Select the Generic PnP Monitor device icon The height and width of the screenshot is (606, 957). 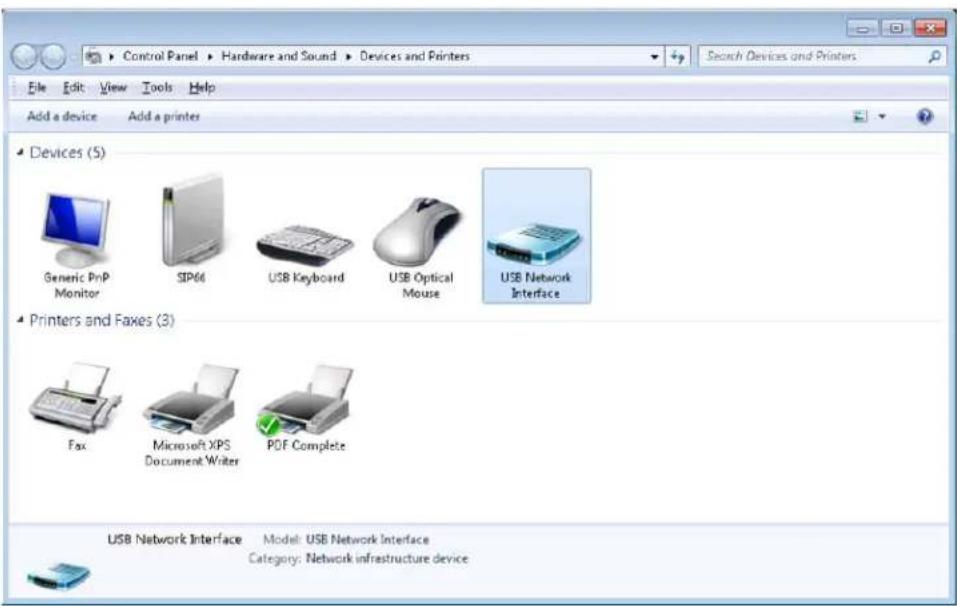point(76,229)
